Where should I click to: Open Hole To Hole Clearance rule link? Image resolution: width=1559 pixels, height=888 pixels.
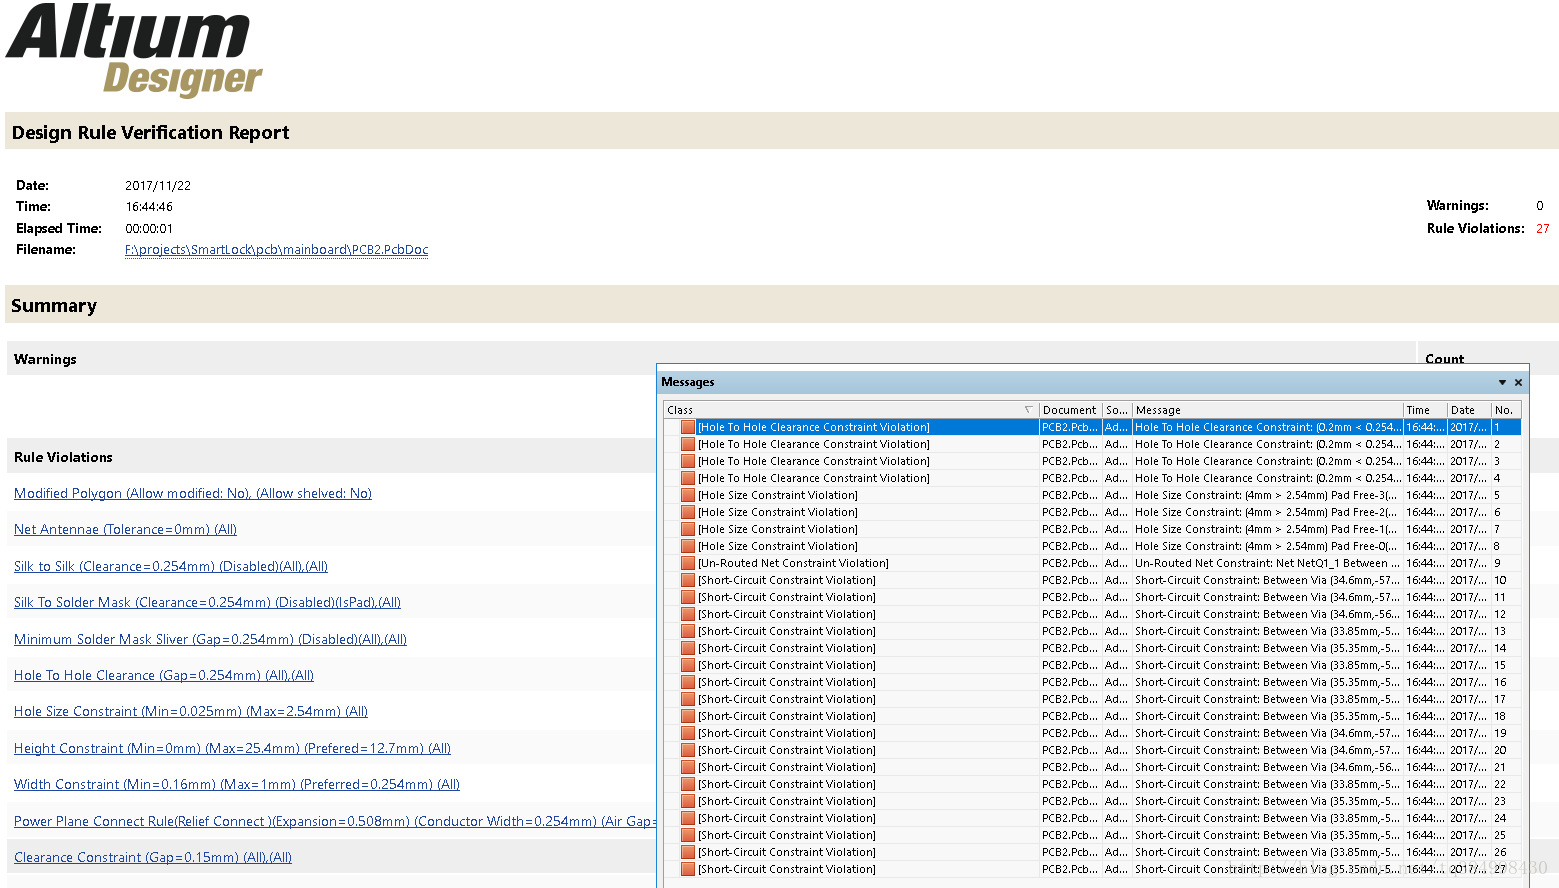164,675
